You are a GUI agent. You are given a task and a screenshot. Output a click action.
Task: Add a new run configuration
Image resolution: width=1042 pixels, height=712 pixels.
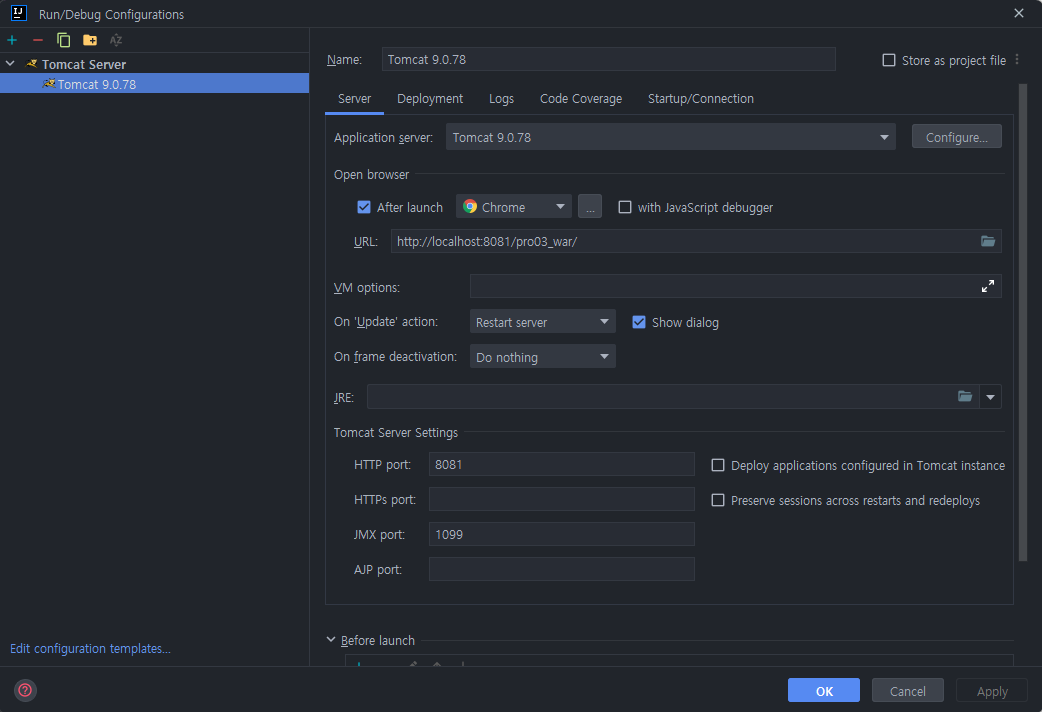click(x=12, y=40)
